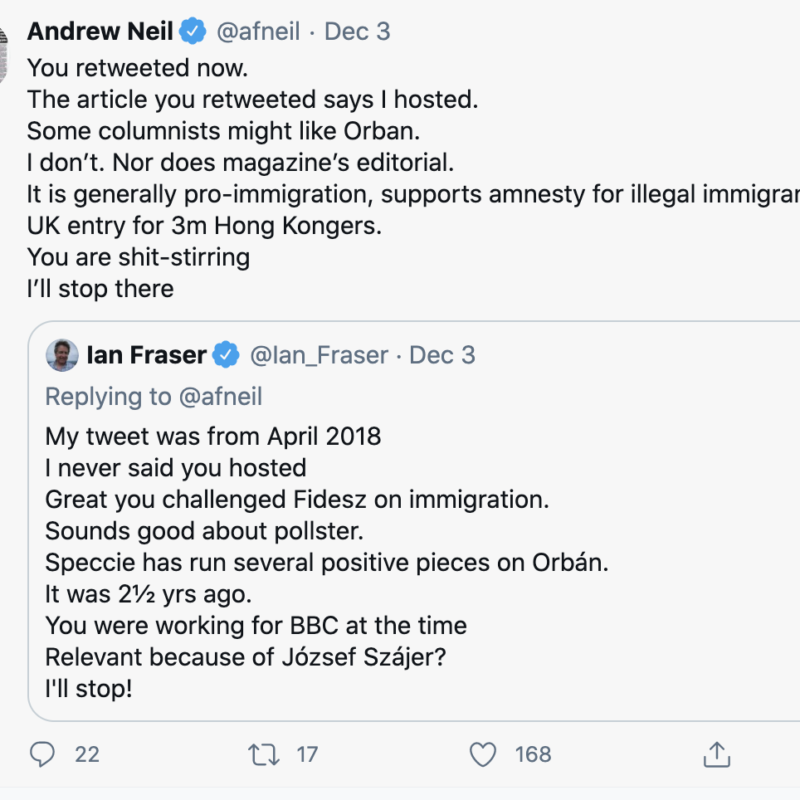Click the quoted tweet's Dec 3 timestamp
This screenshot has width=800, height=800.
pyautogui.click(x=443, y=354)
